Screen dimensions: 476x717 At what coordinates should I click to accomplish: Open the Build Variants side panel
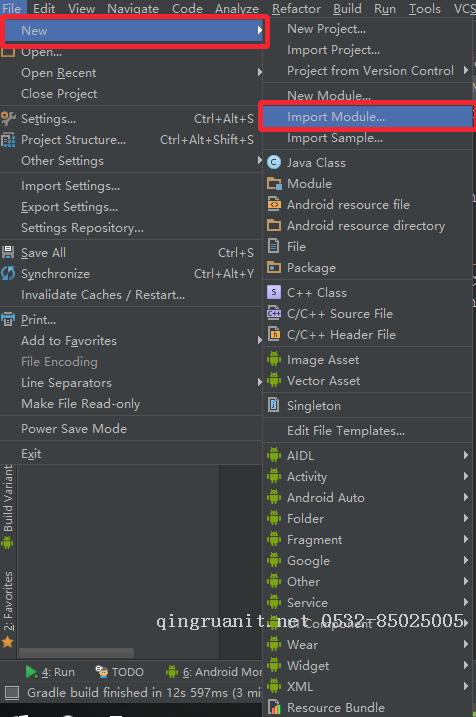8,507
